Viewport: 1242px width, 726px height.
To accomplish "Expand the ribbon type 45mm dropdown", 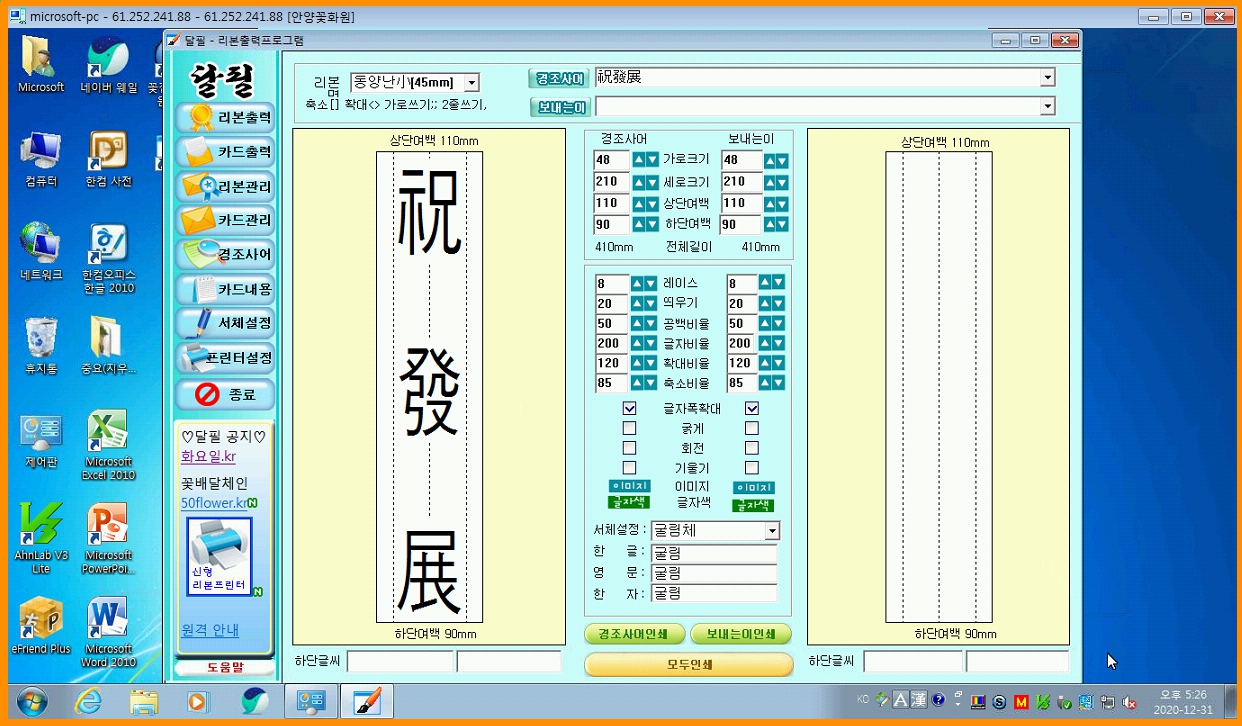I will (x=472, y=83).
